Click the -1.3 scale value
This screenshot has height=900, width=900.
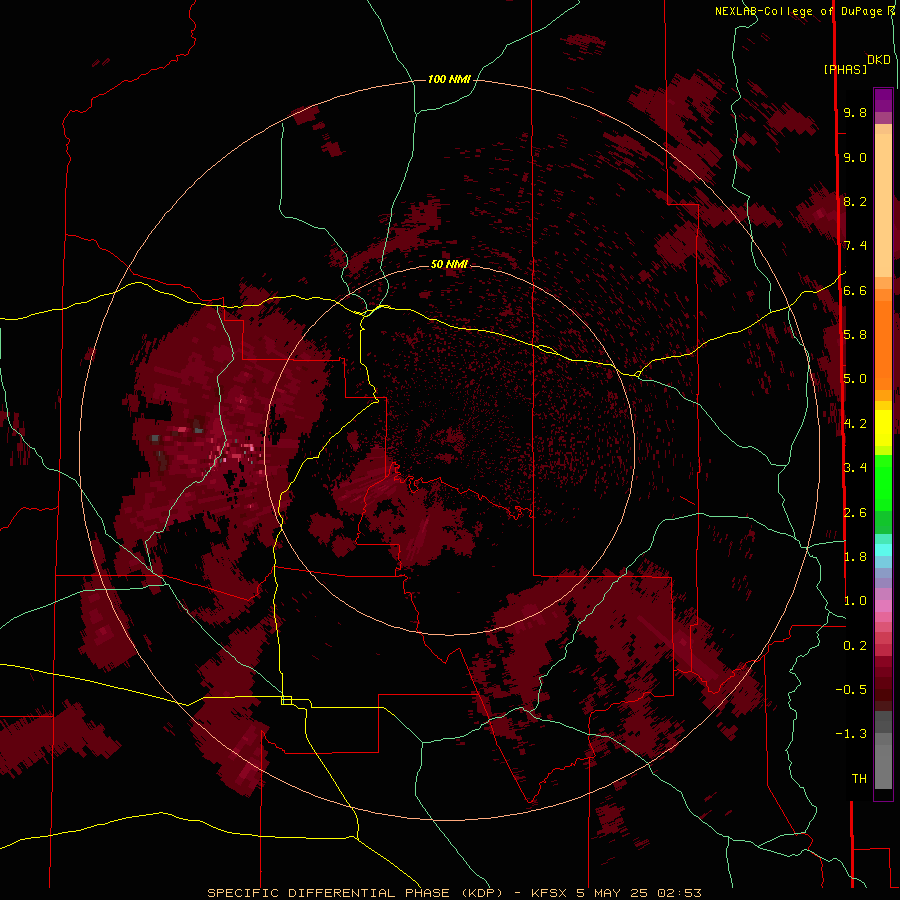tap(851, 734)
